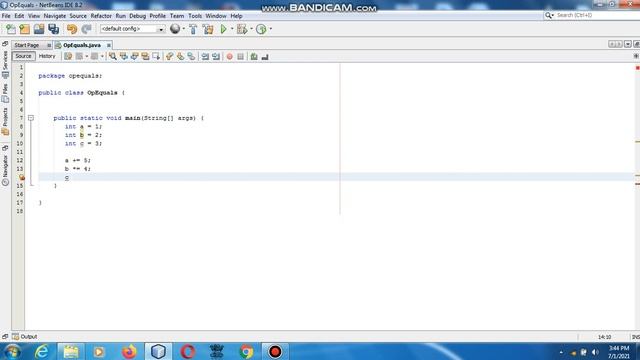Click the Uncomment editor toolbar icon
This screenshot has width=640, height=360.
[x=265, y=57]
